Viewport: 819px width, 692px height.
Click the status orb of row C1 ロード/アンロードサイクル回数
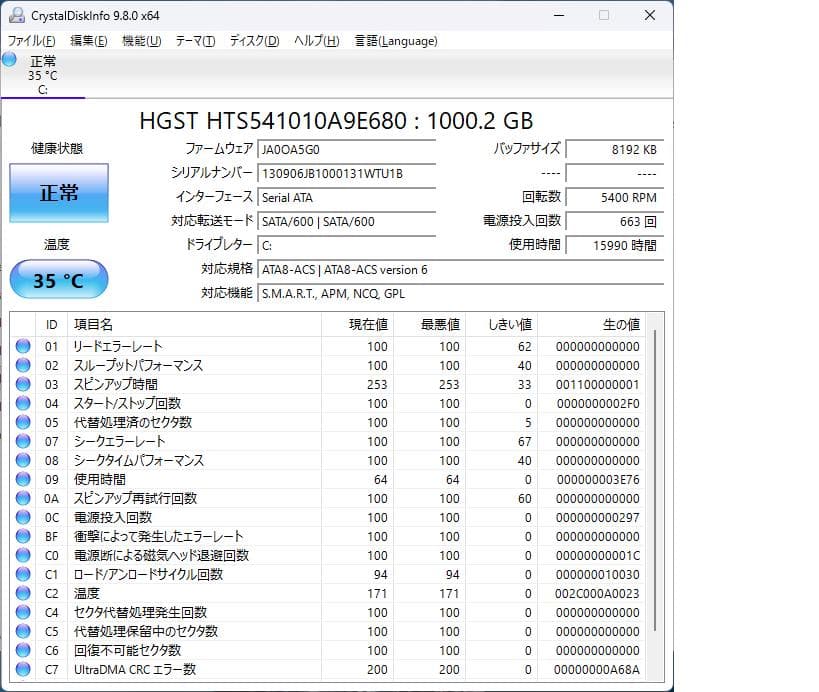[23, 573]
